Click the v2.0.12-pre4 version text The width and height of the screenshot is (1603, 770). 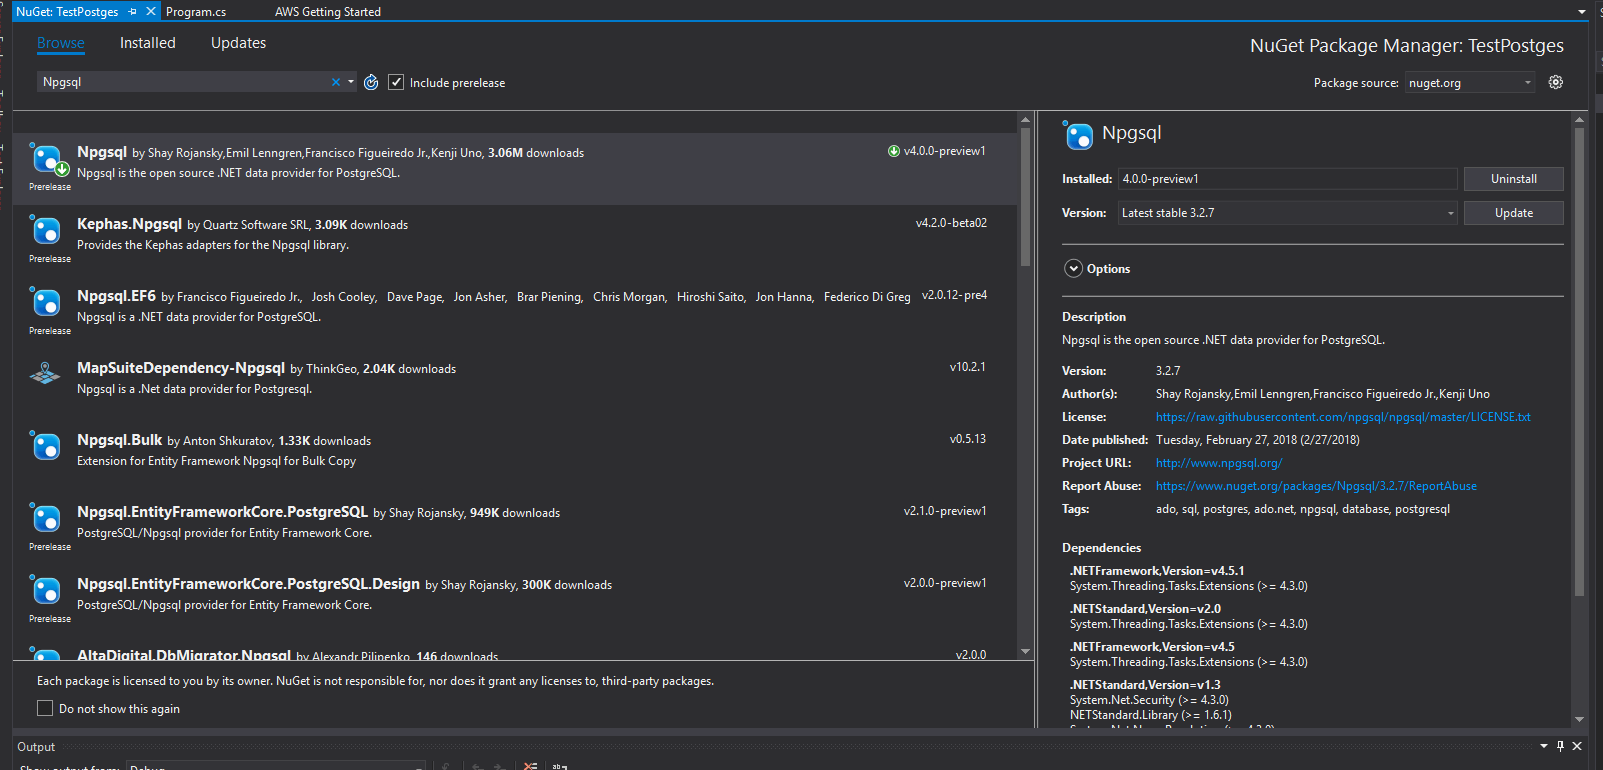[x=954, y=295]
